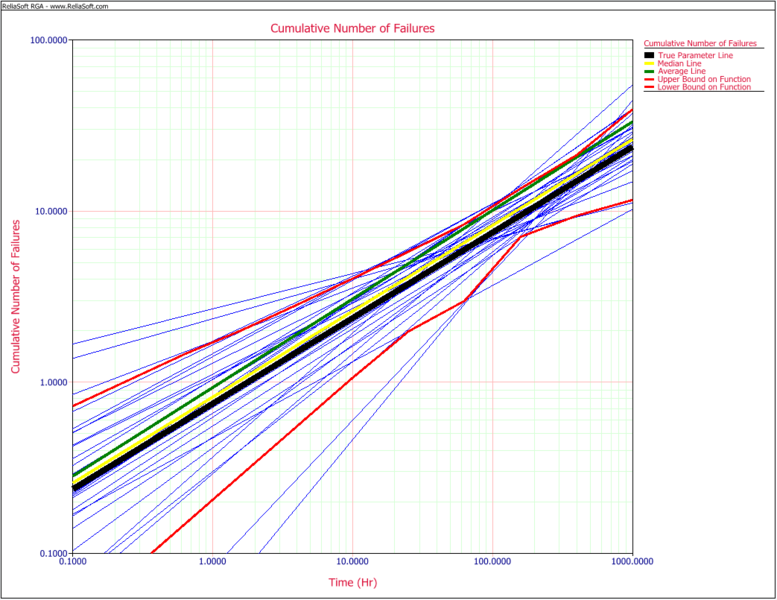Click the green Average Line legend swatch

coord(648,71)
